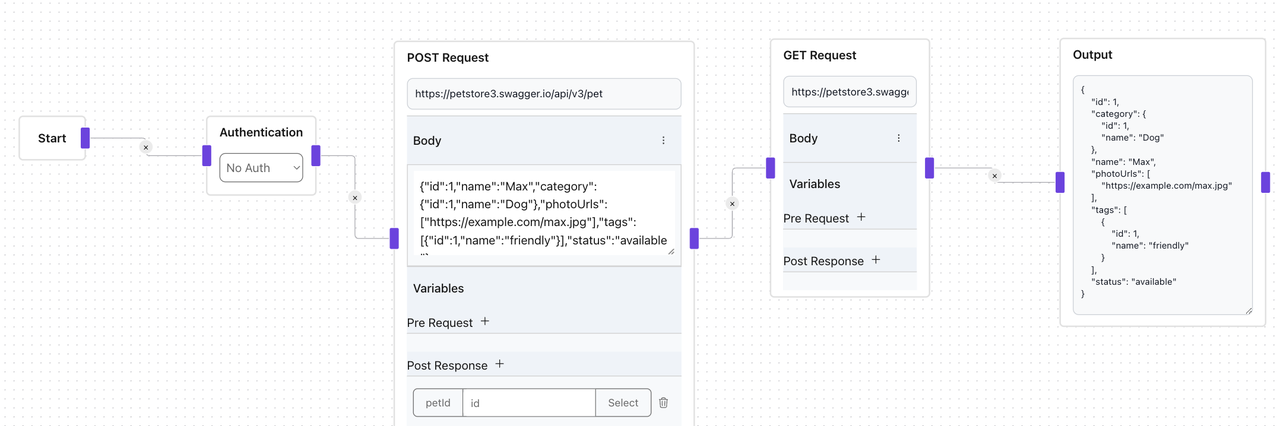1280x426 pixels.
Task: Click the POST Request URL field
Action: [x=543, y=94]
